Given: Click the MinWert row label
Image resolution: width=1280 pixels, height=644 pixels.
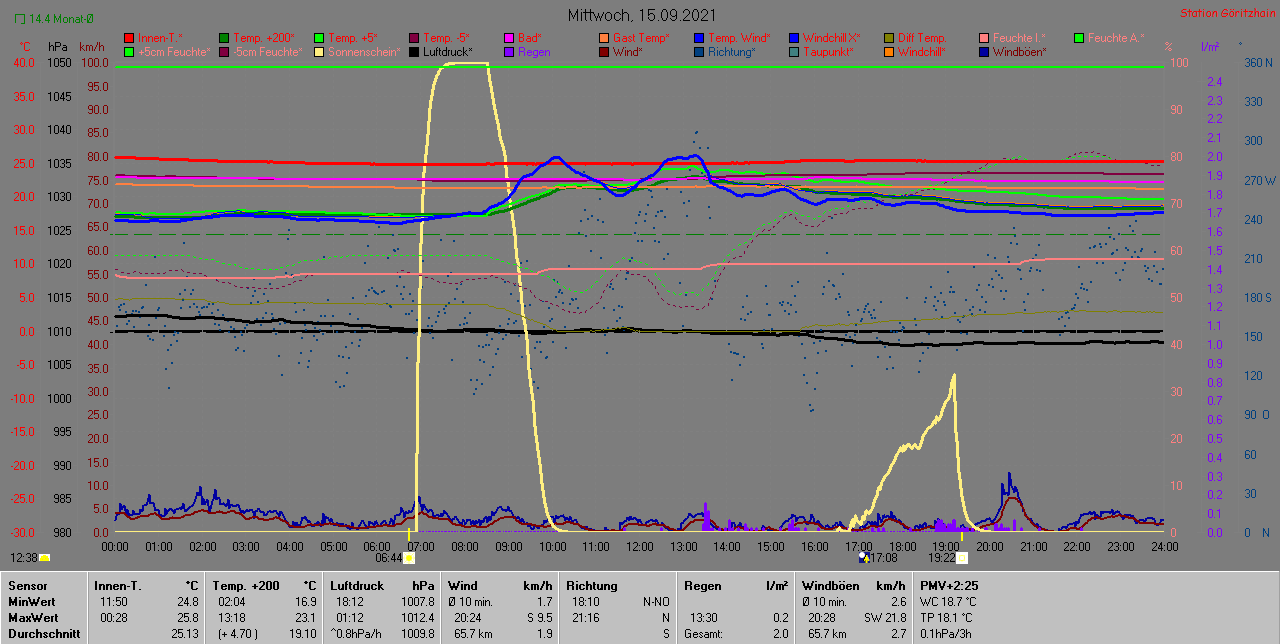Looking at the screenshot, I should [x=30, y=602].
